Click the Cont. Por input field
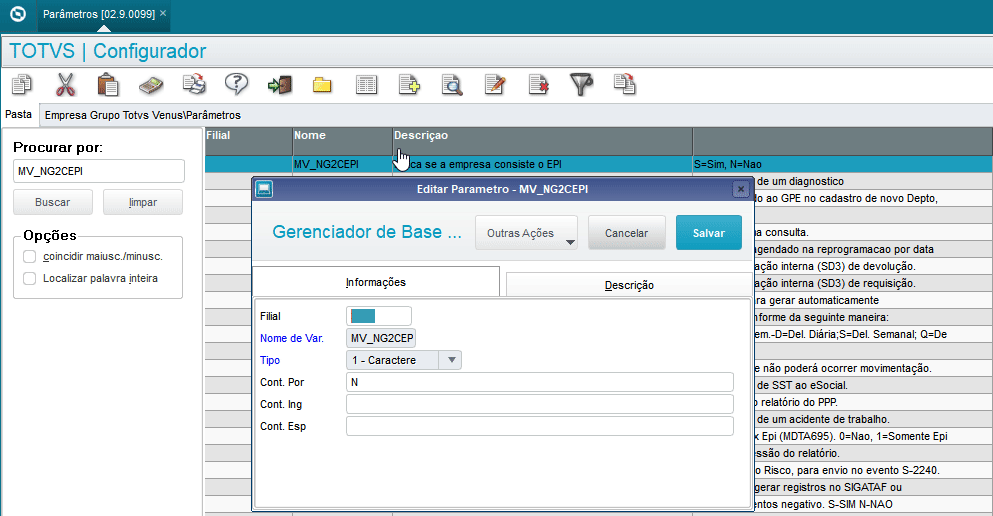The image size is (993, 516). [540, 382]
